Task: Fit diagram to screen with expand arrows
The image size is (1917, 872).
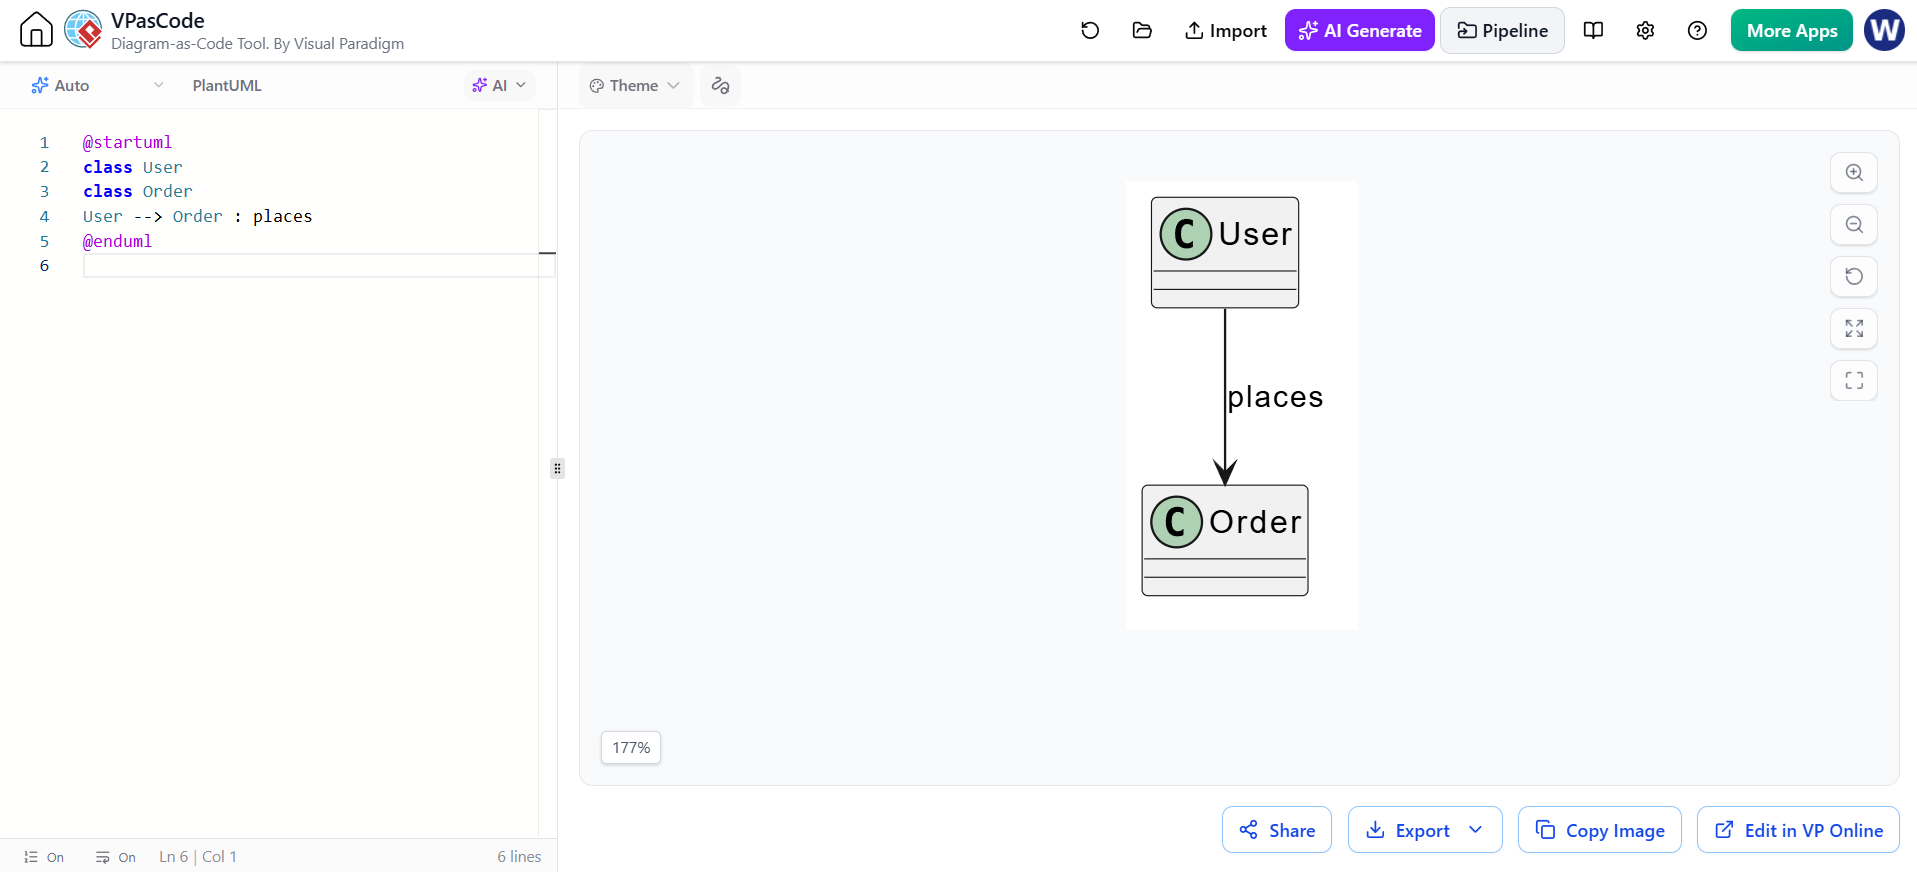Action: pyautogui.click(x=1854, y=328)
